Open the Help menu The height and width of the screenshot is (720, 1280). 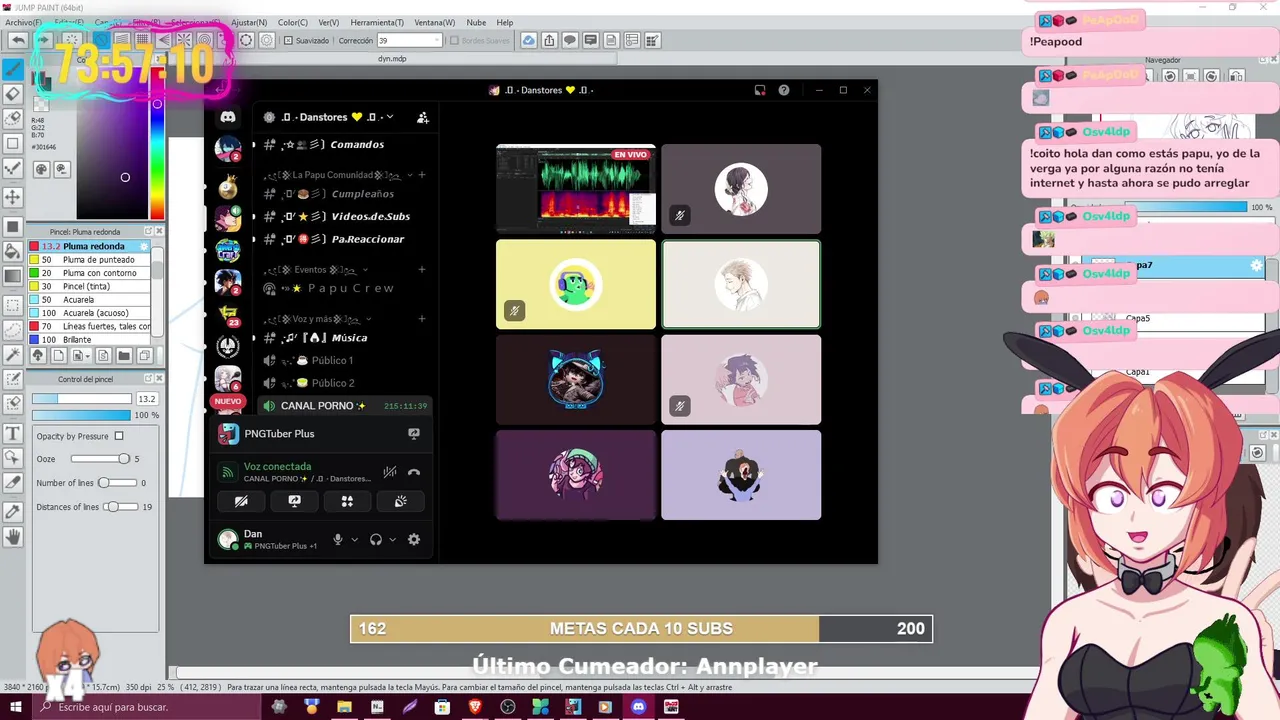tap(505, 22)
